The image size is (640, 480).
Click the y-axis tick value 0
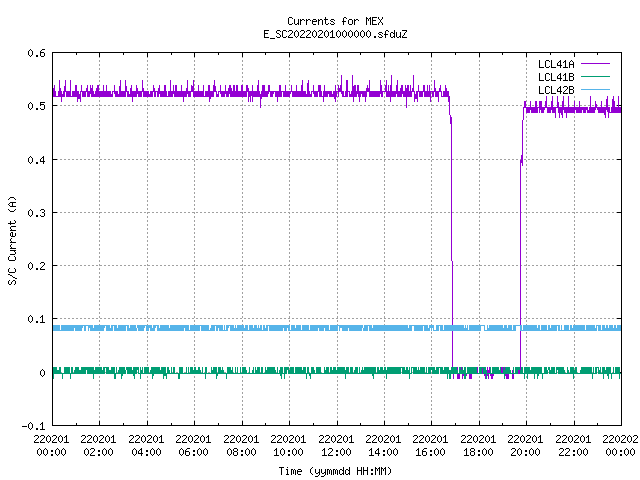point(42,373)
